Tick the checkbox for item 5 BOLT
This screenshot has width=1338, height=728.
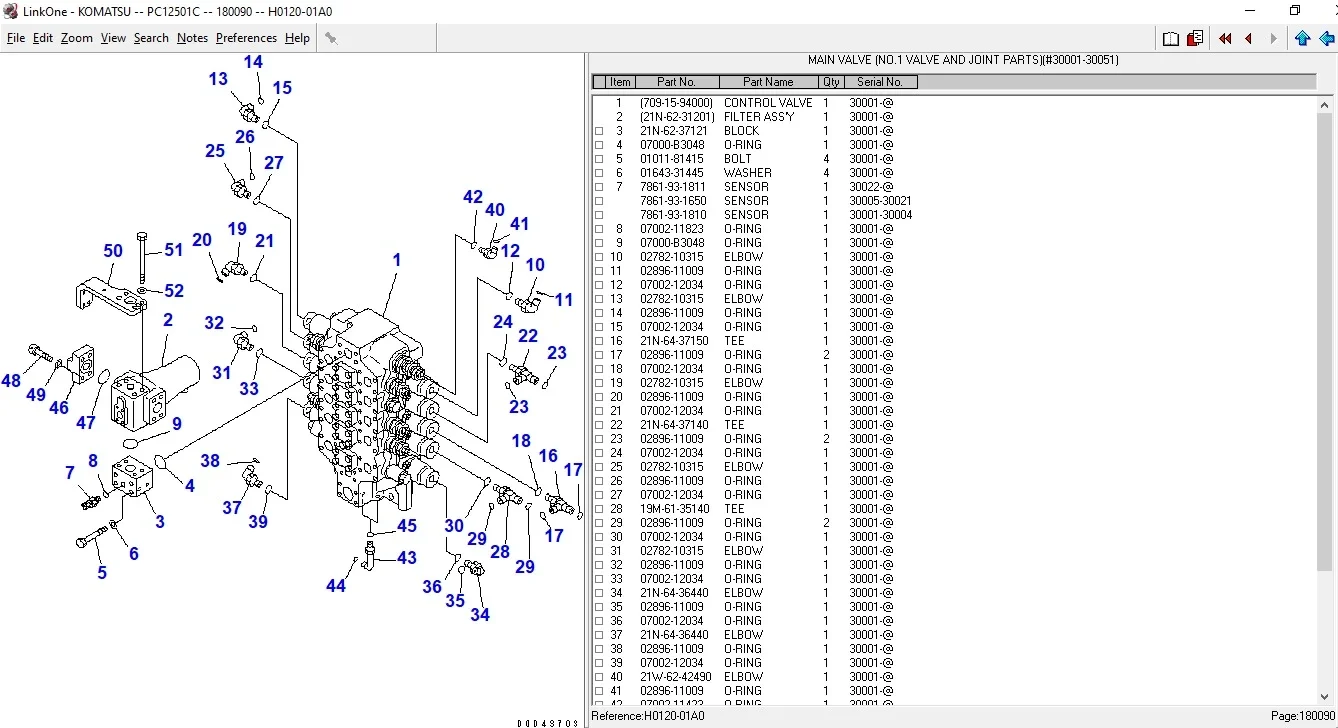[x=600, y=159]
